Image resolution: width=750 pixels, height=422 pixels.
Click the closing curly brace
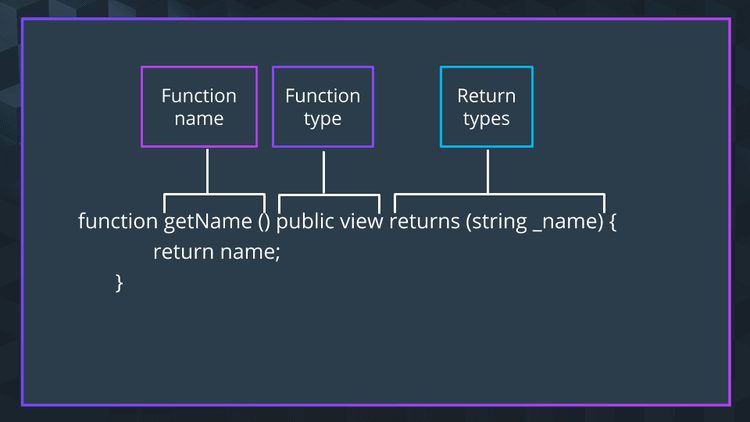coord(119,283)
